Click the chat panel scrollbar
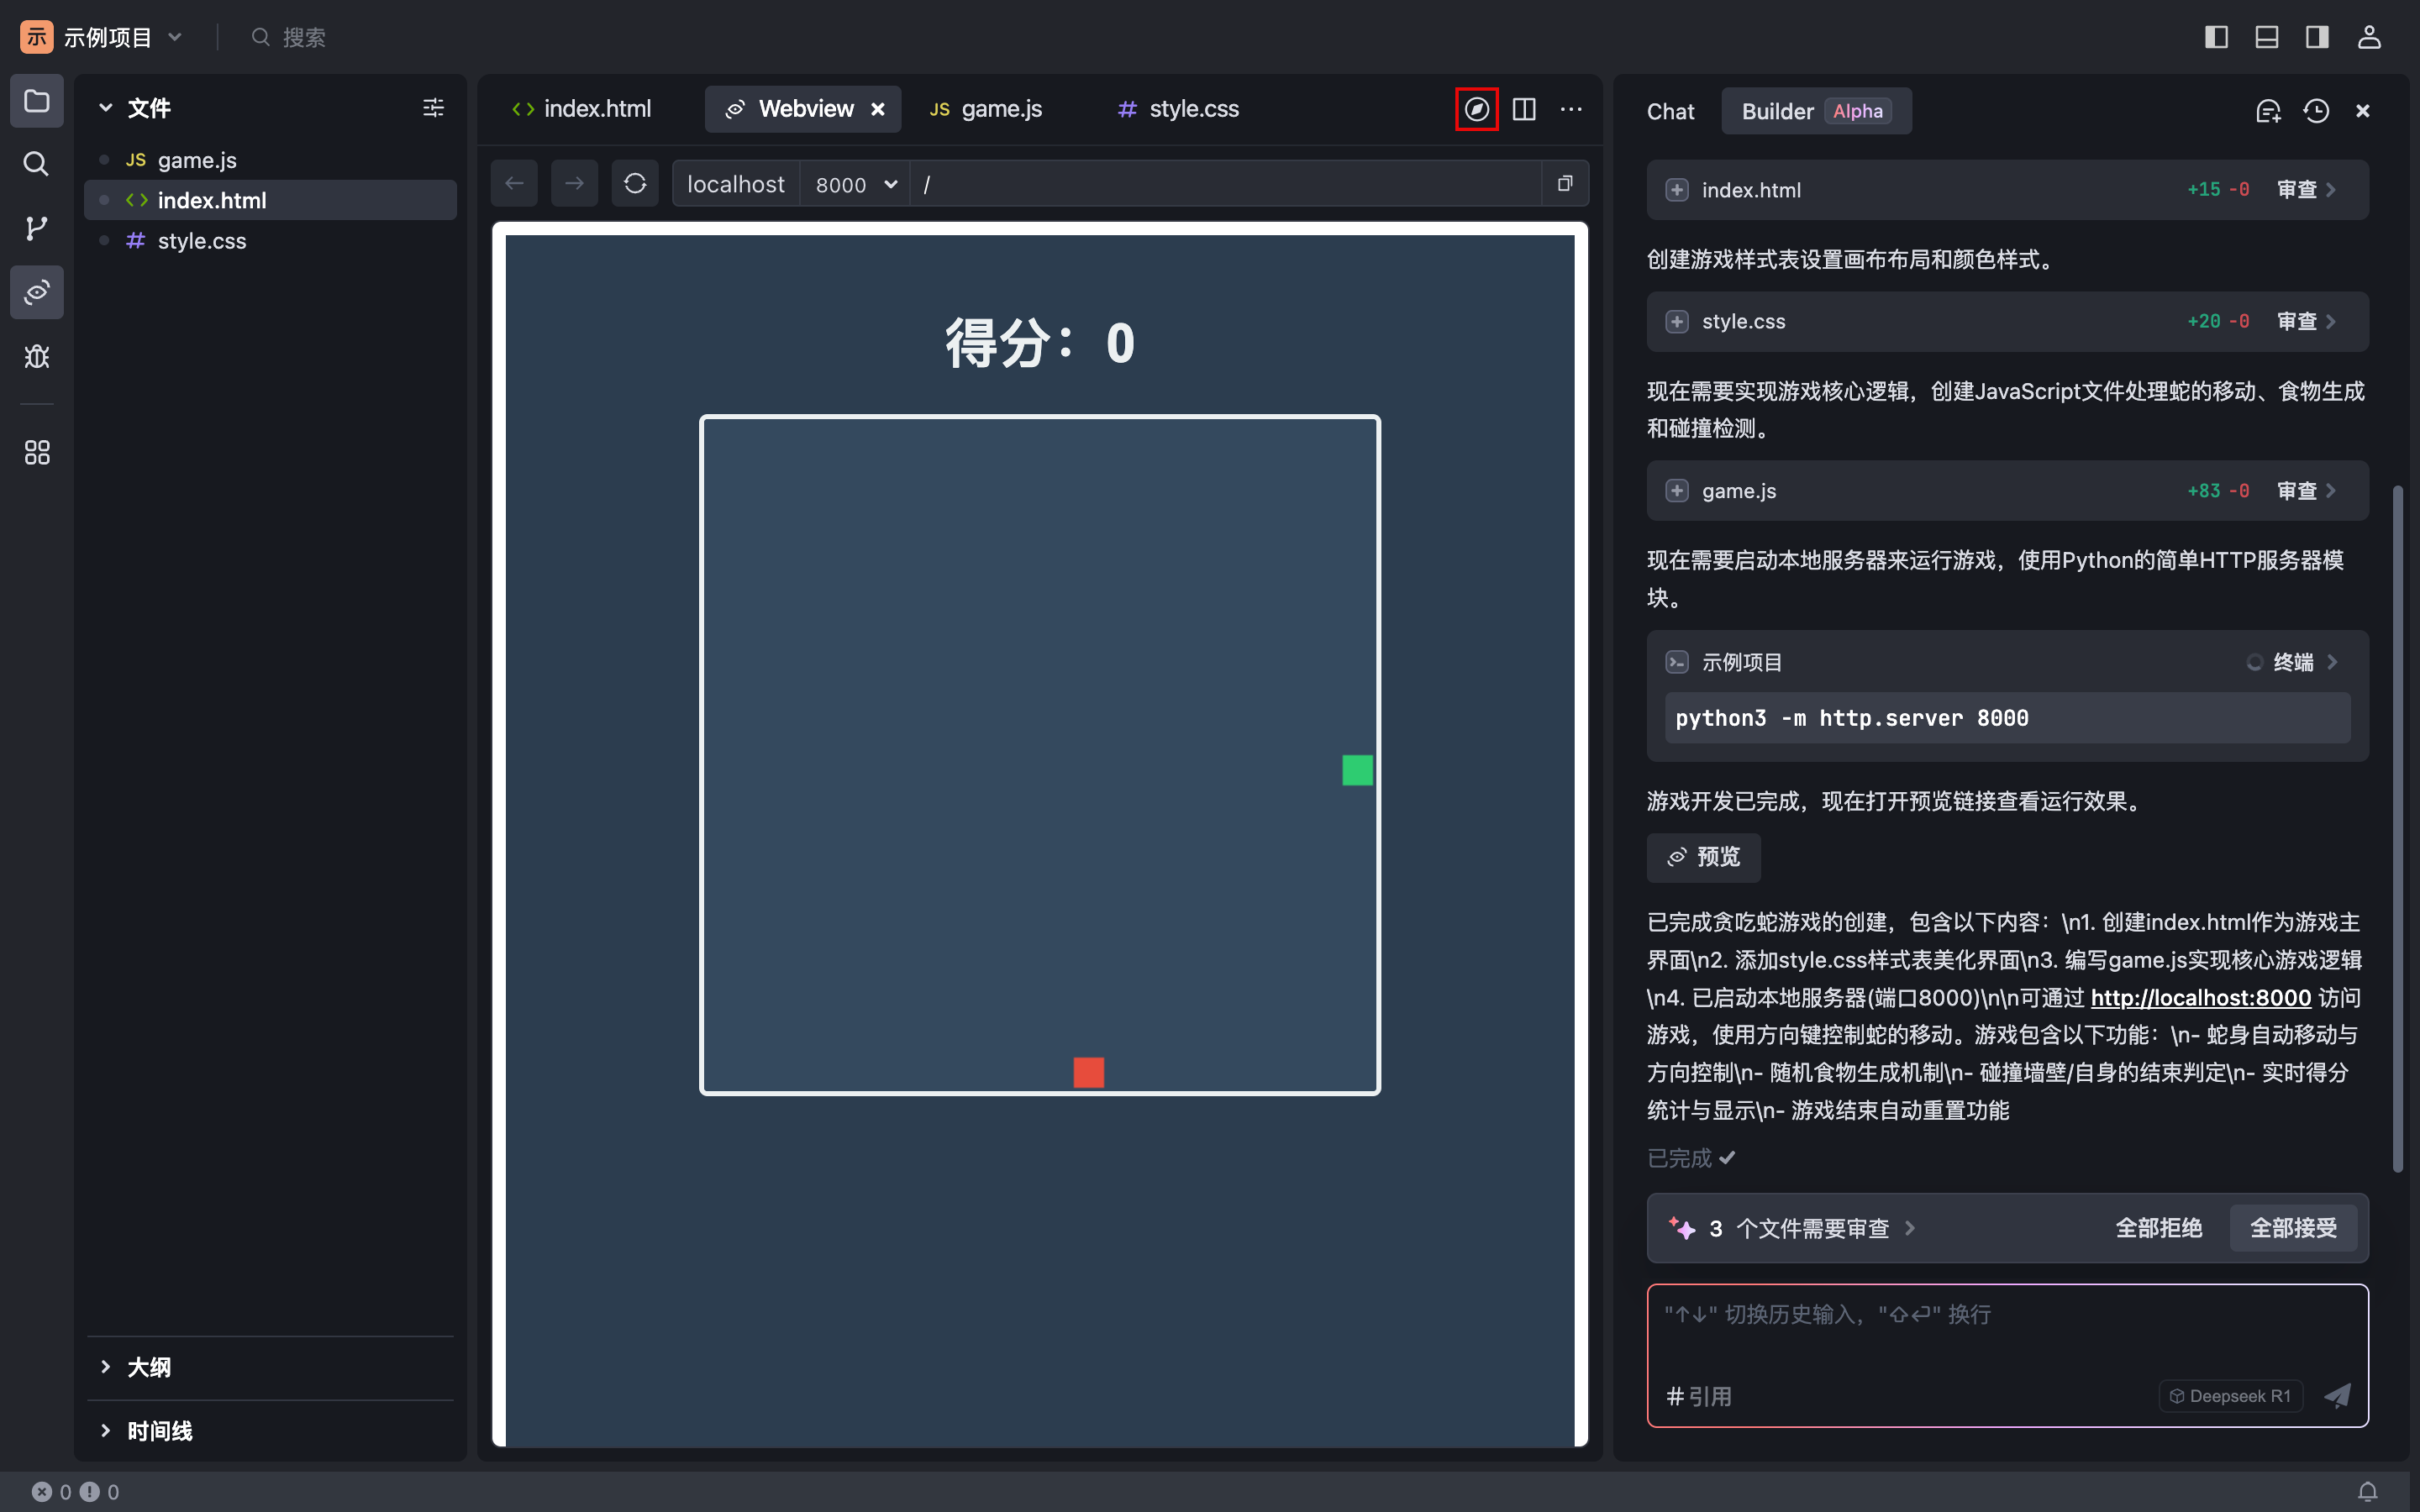The height and width of the screenshot is (1512, 2420). click(x=2397, y=828)
